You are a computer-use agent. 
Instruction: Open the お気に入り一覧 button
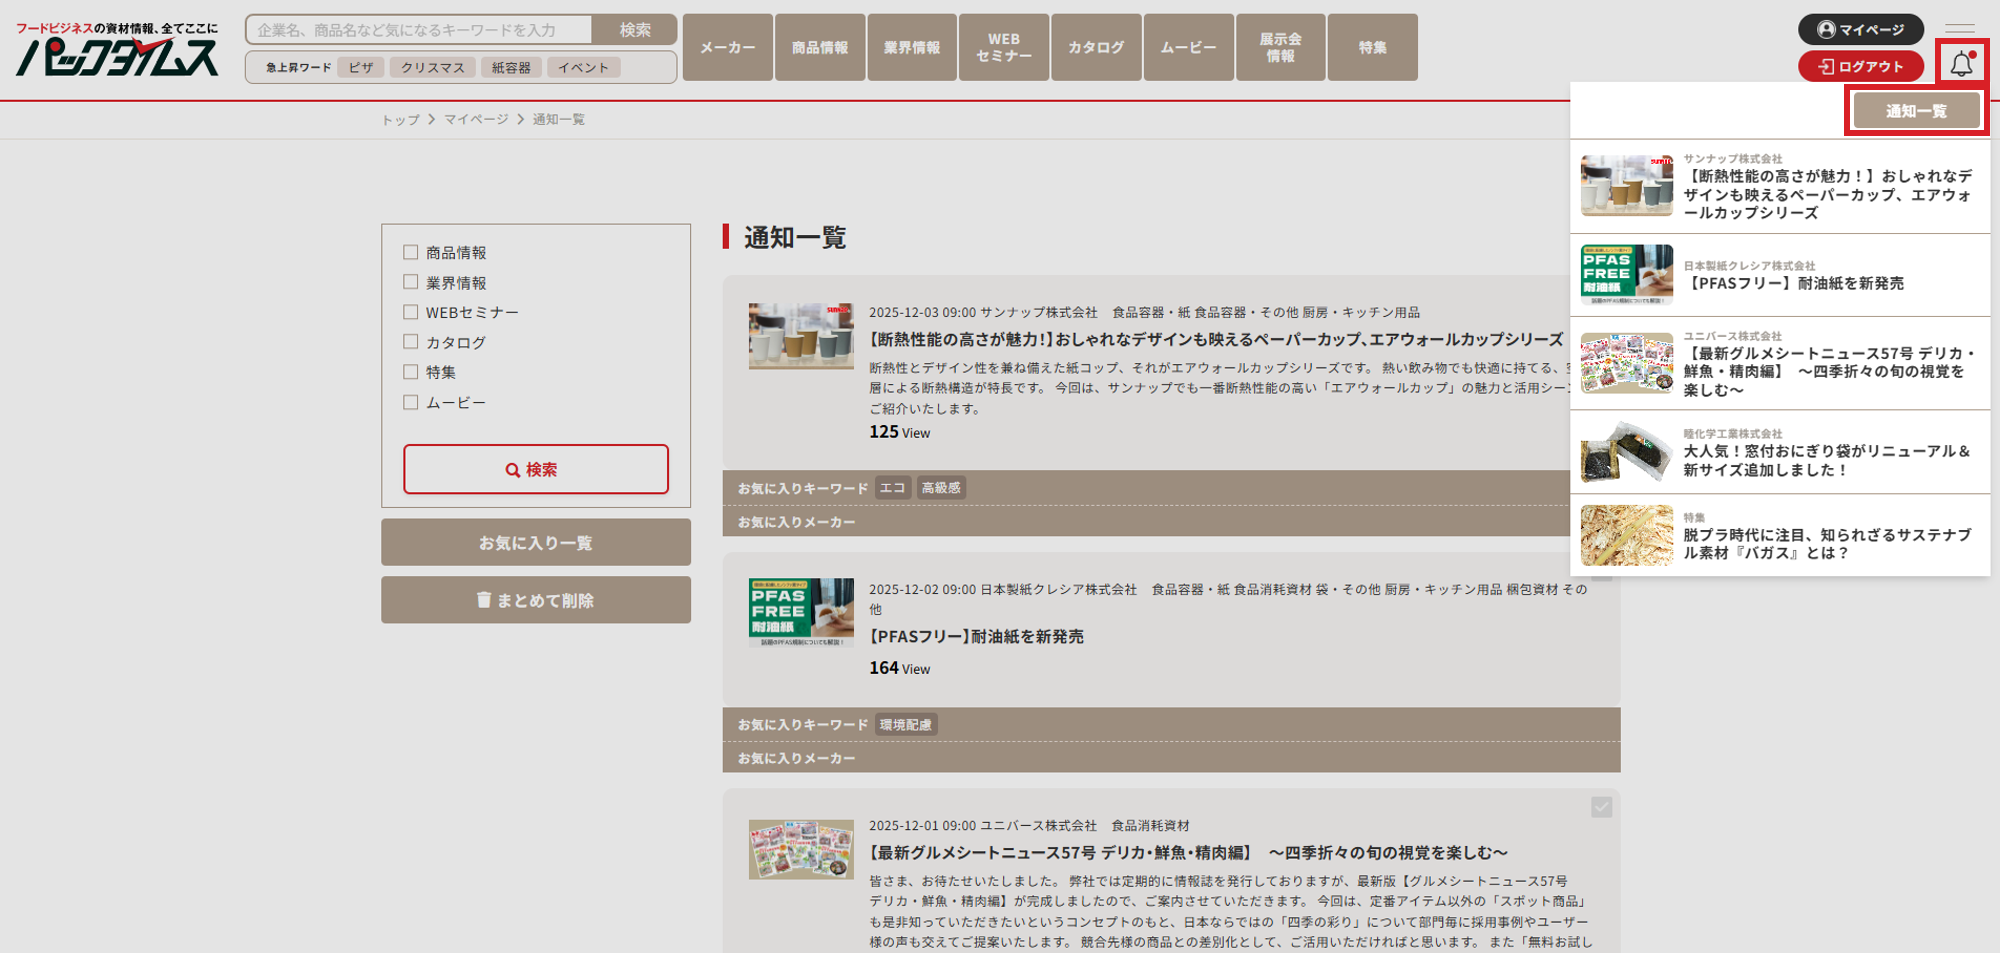point(535,542)
